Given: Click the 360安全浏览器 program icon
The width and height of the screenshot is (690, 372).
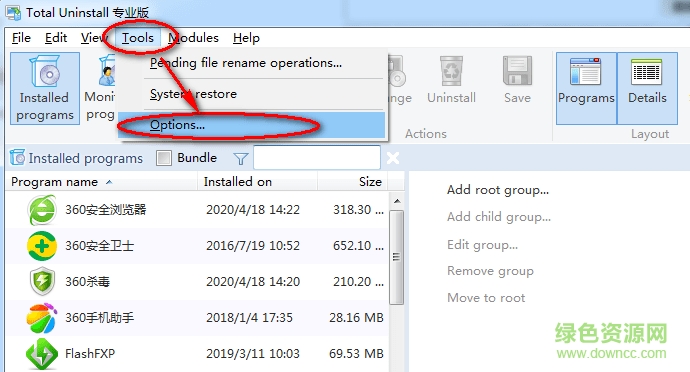Looking at the screenshot, I should click(42, 210).
